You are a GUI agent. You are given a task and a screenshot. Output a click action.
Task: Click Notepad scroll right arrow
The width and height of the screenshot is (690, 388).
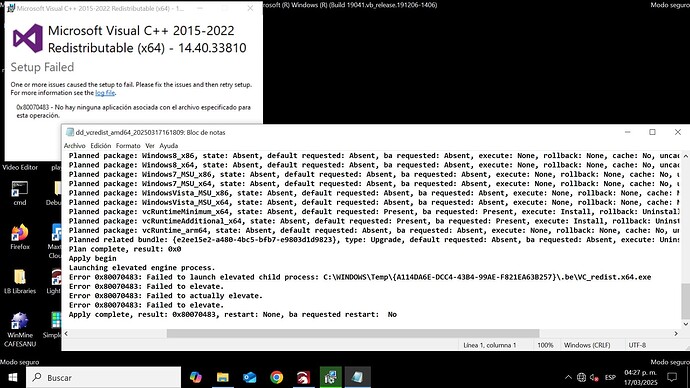click(676, 333)
